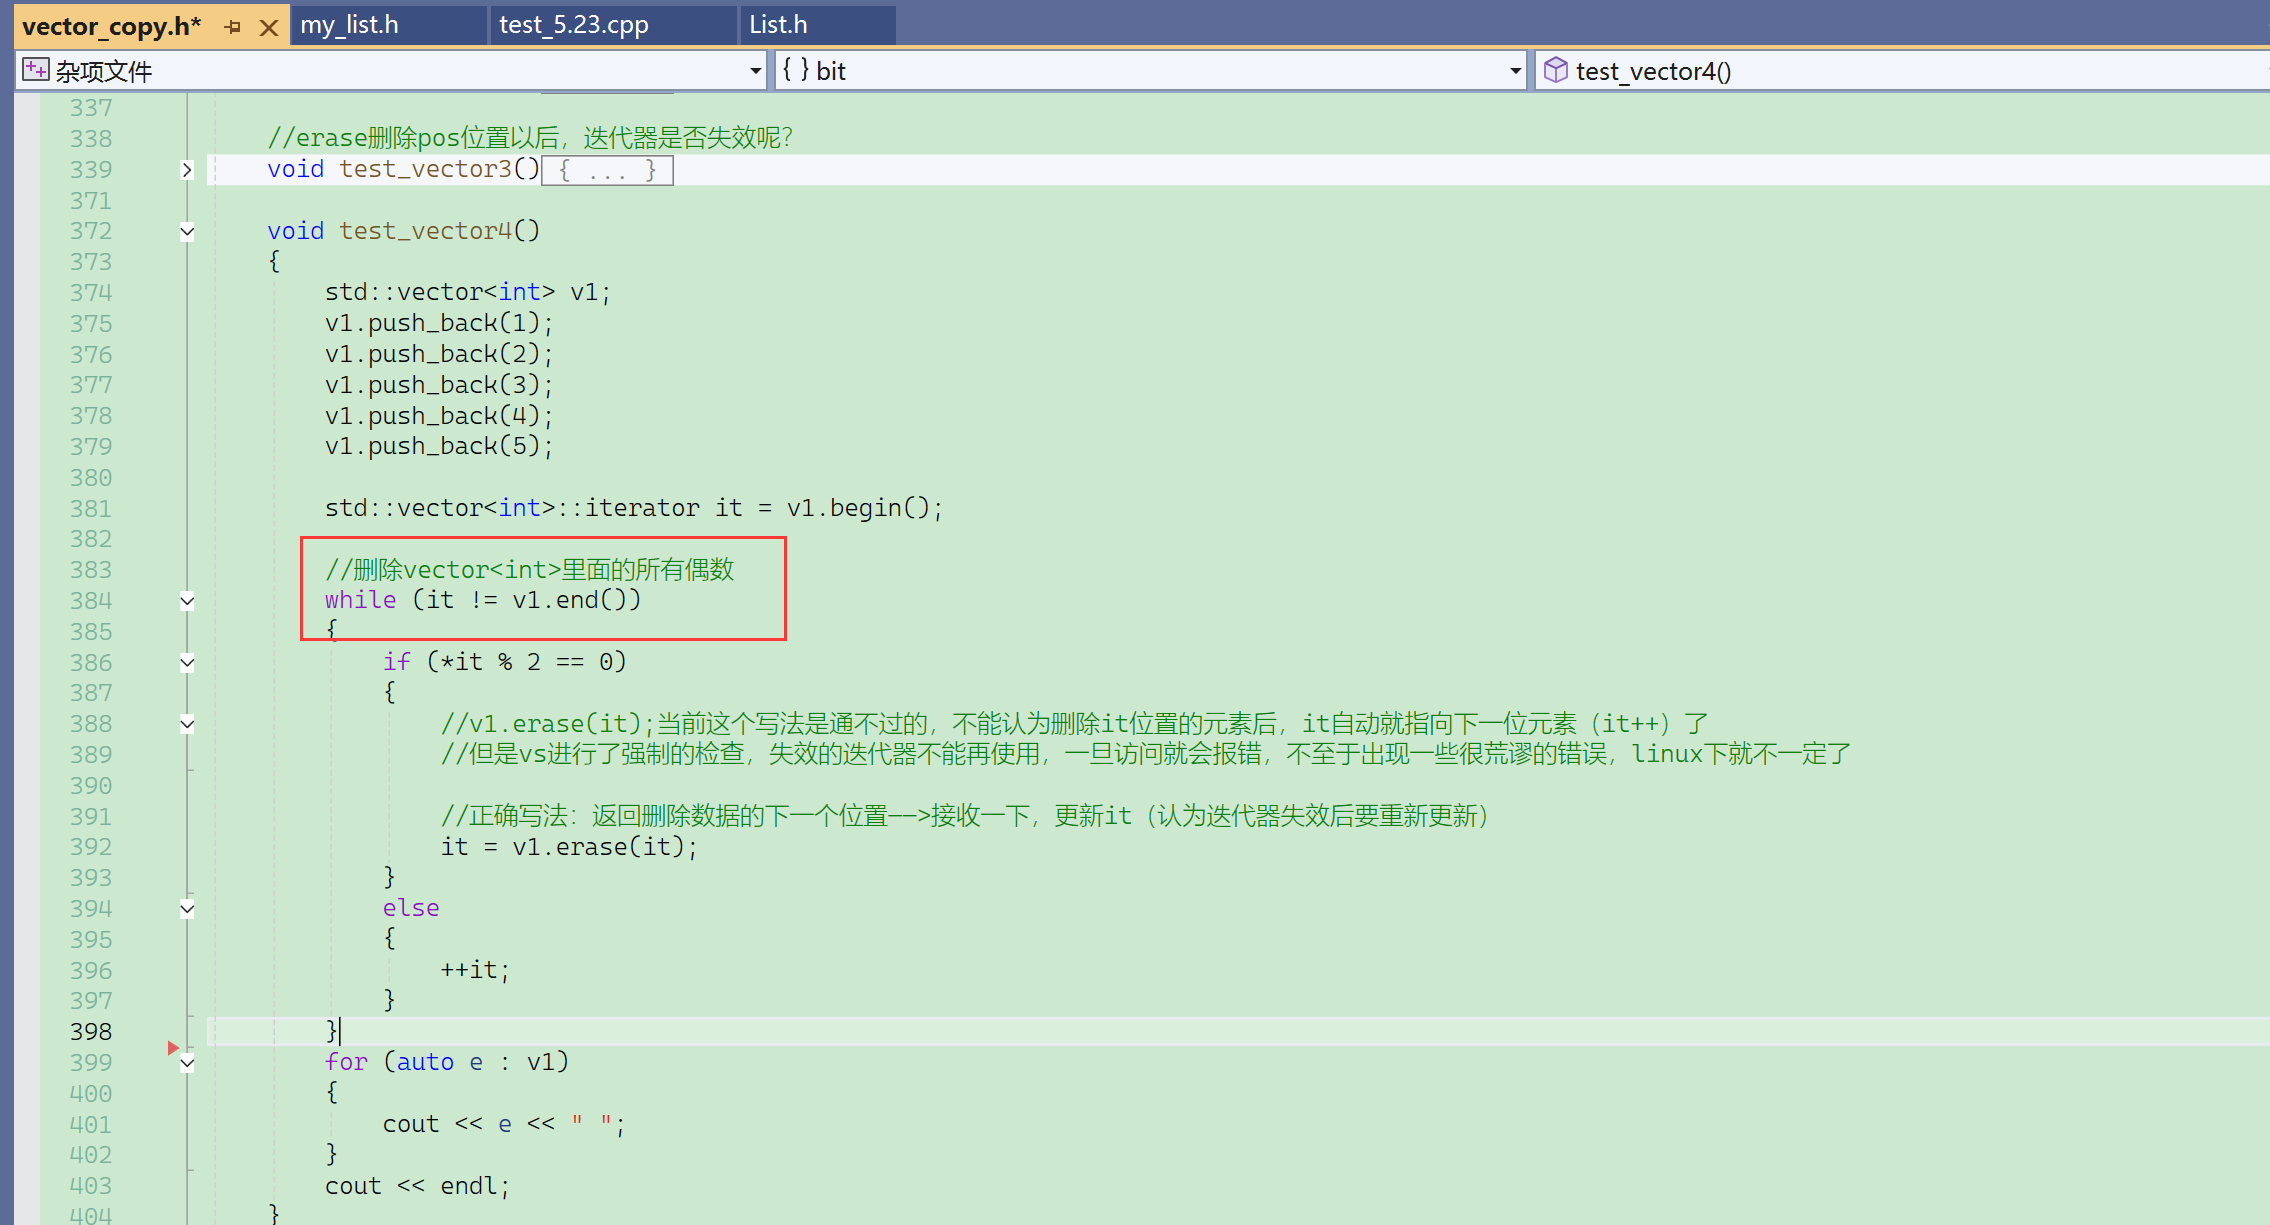Screen dimensions: 2270x1225
Task: Collapse the if (*it % 2 == 0) block
Action: [187, 662]
